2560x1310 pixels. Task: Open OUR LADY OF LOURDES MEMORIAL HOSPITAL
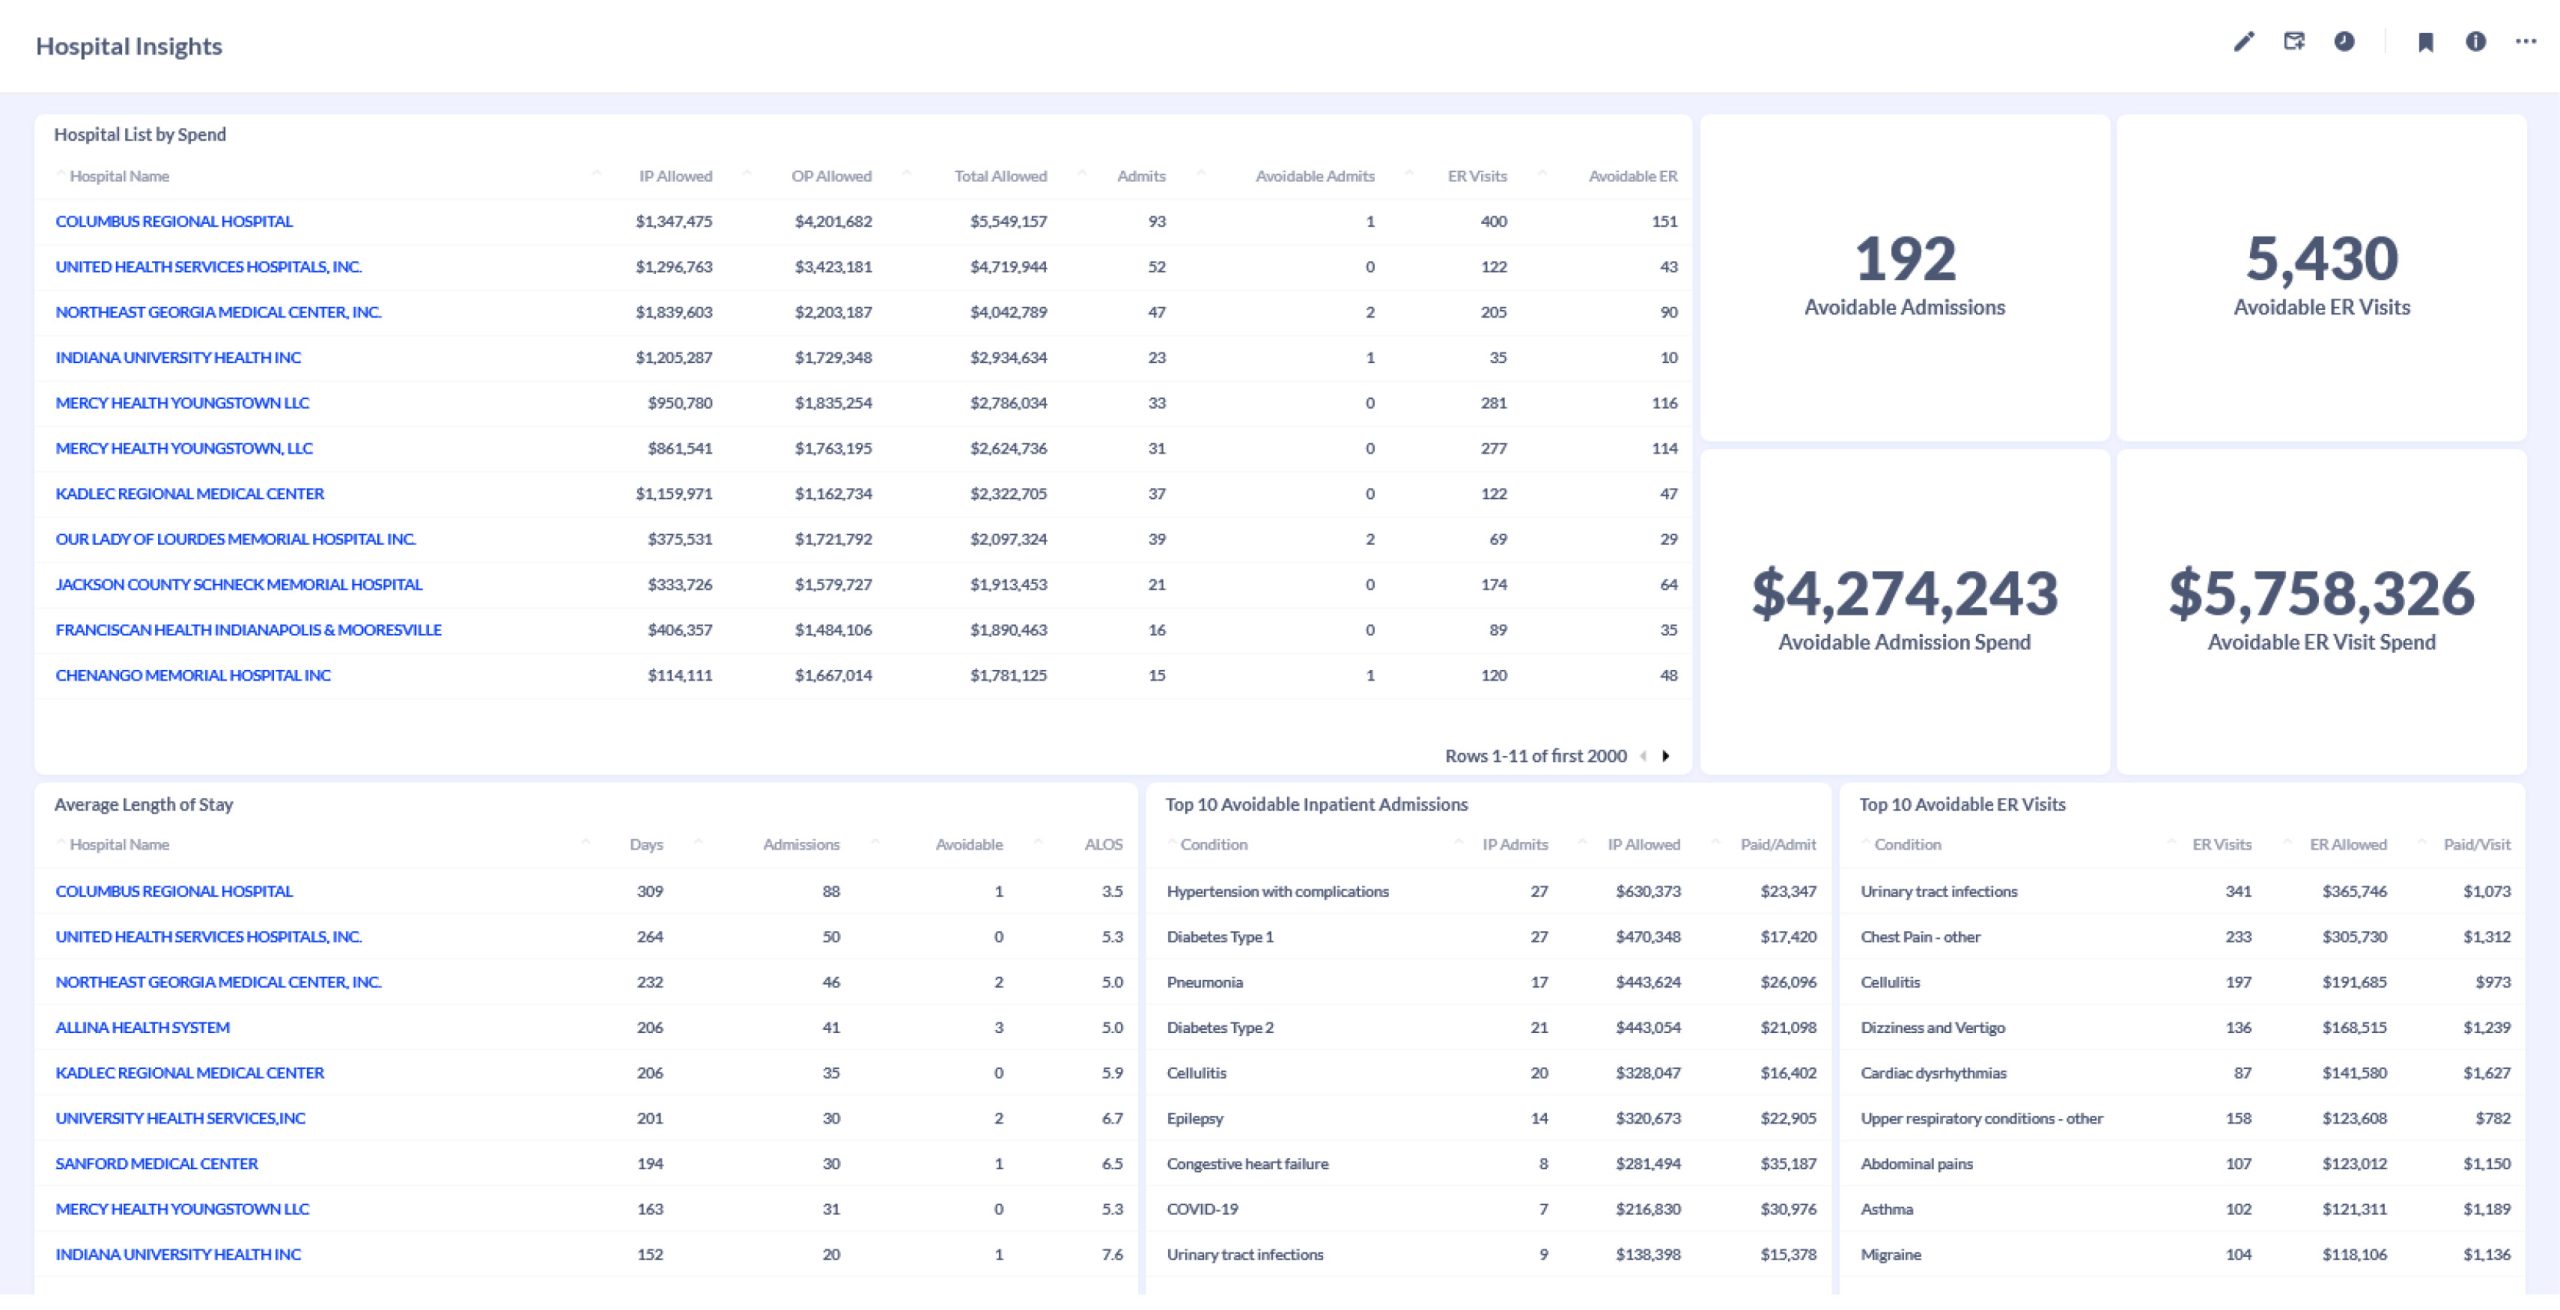(235, 539)
